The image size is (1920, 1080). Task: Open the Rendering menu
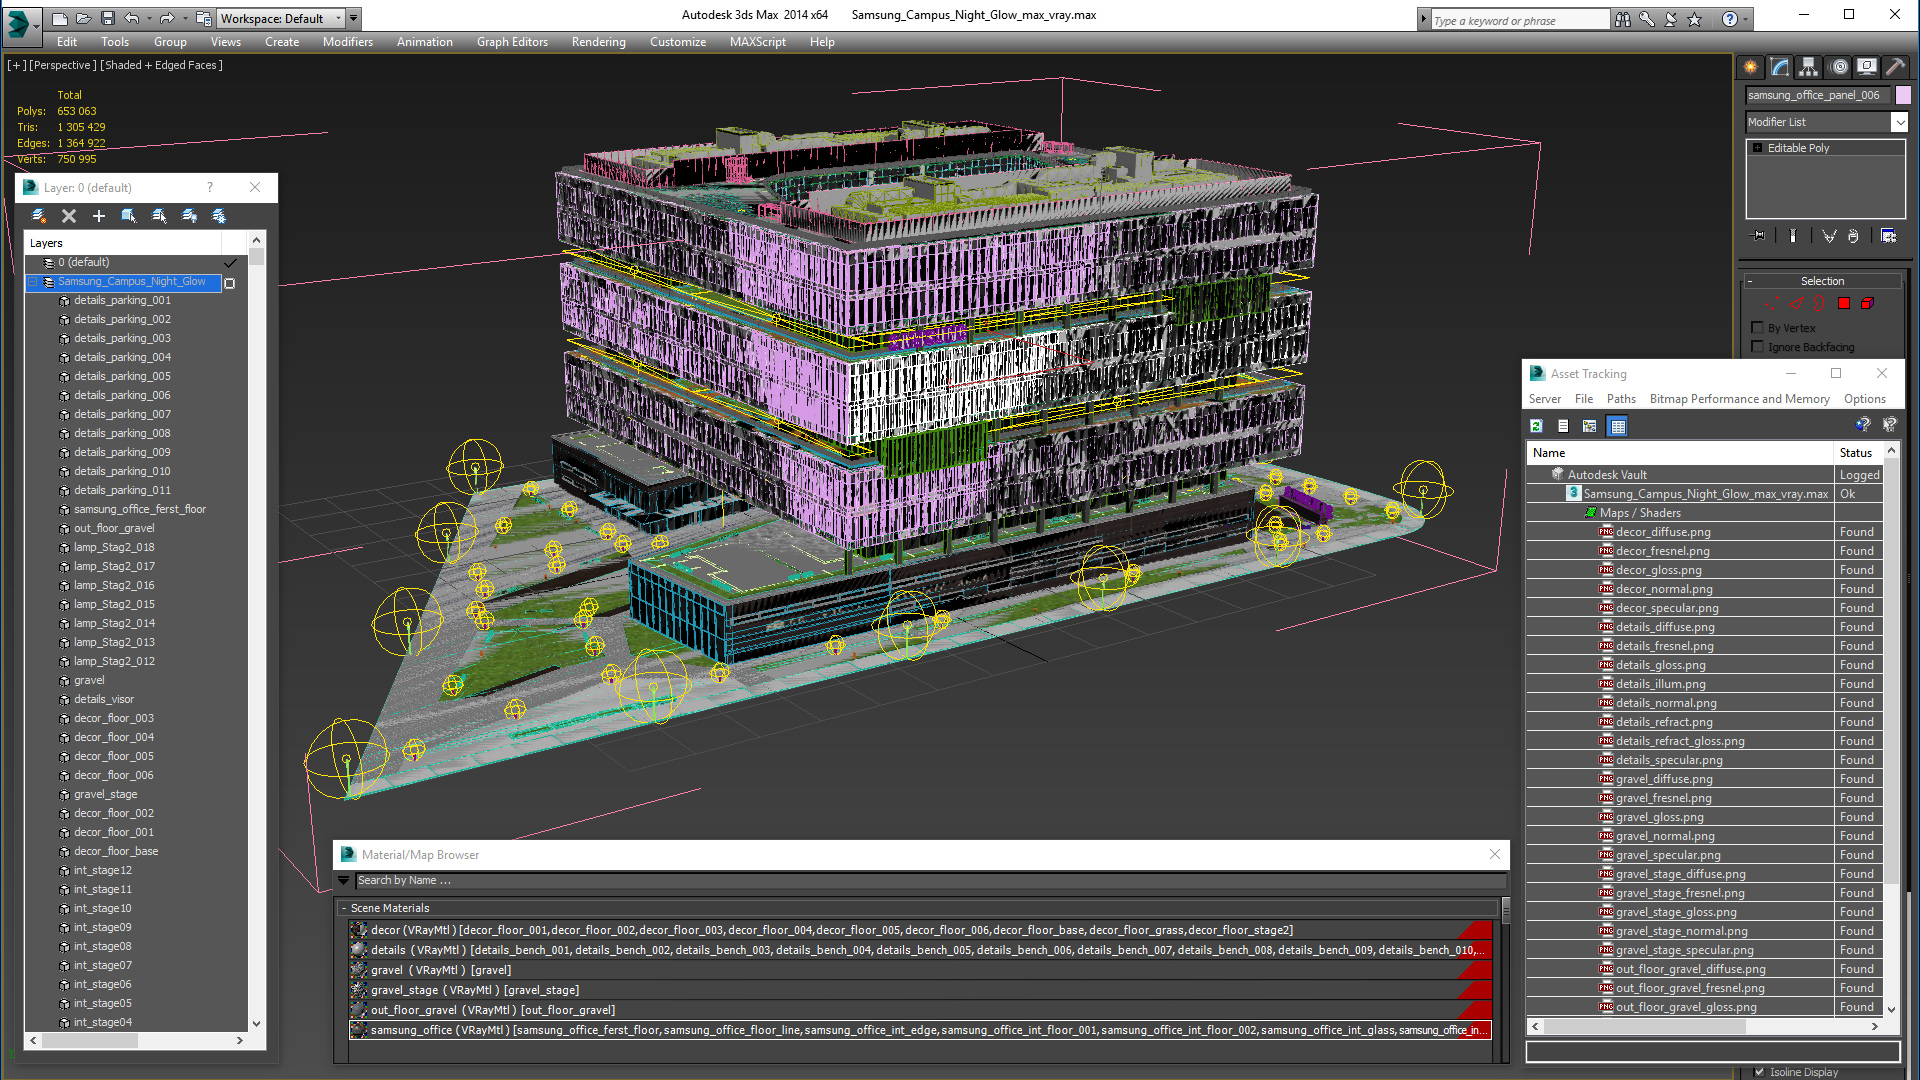click(598, 42)
